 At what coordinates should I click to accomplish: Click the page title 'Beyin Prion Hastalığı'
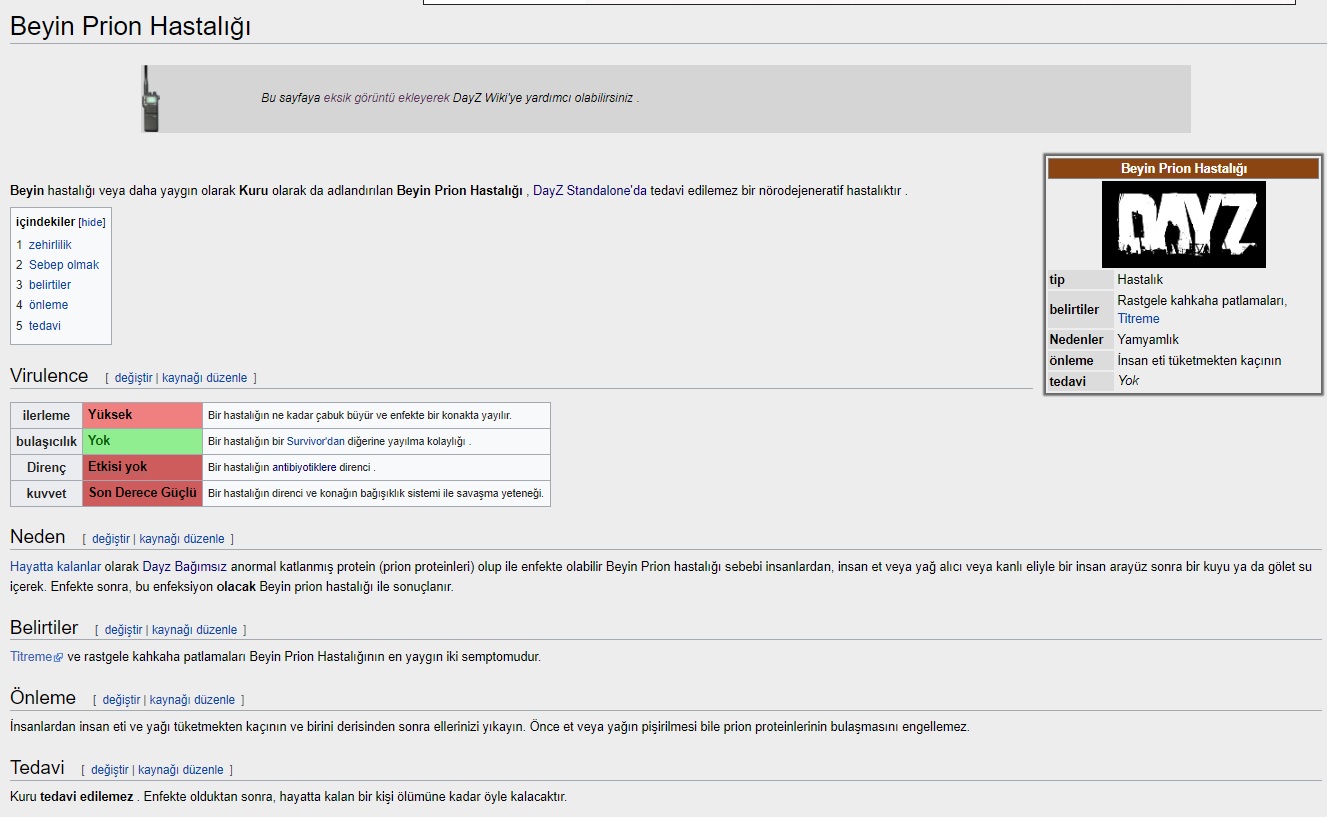coord(130,27)
